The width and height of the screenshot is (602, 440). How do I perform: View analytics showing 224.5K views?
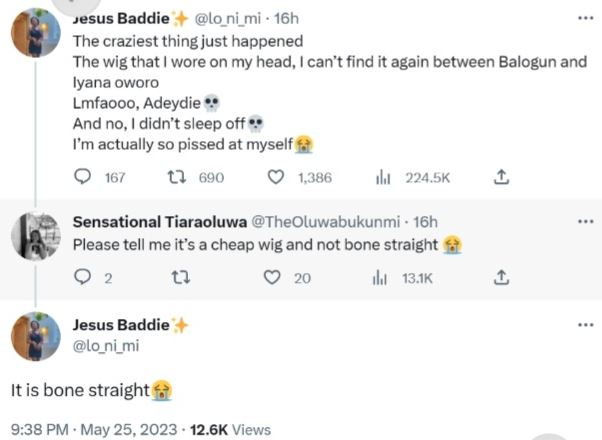382,177
